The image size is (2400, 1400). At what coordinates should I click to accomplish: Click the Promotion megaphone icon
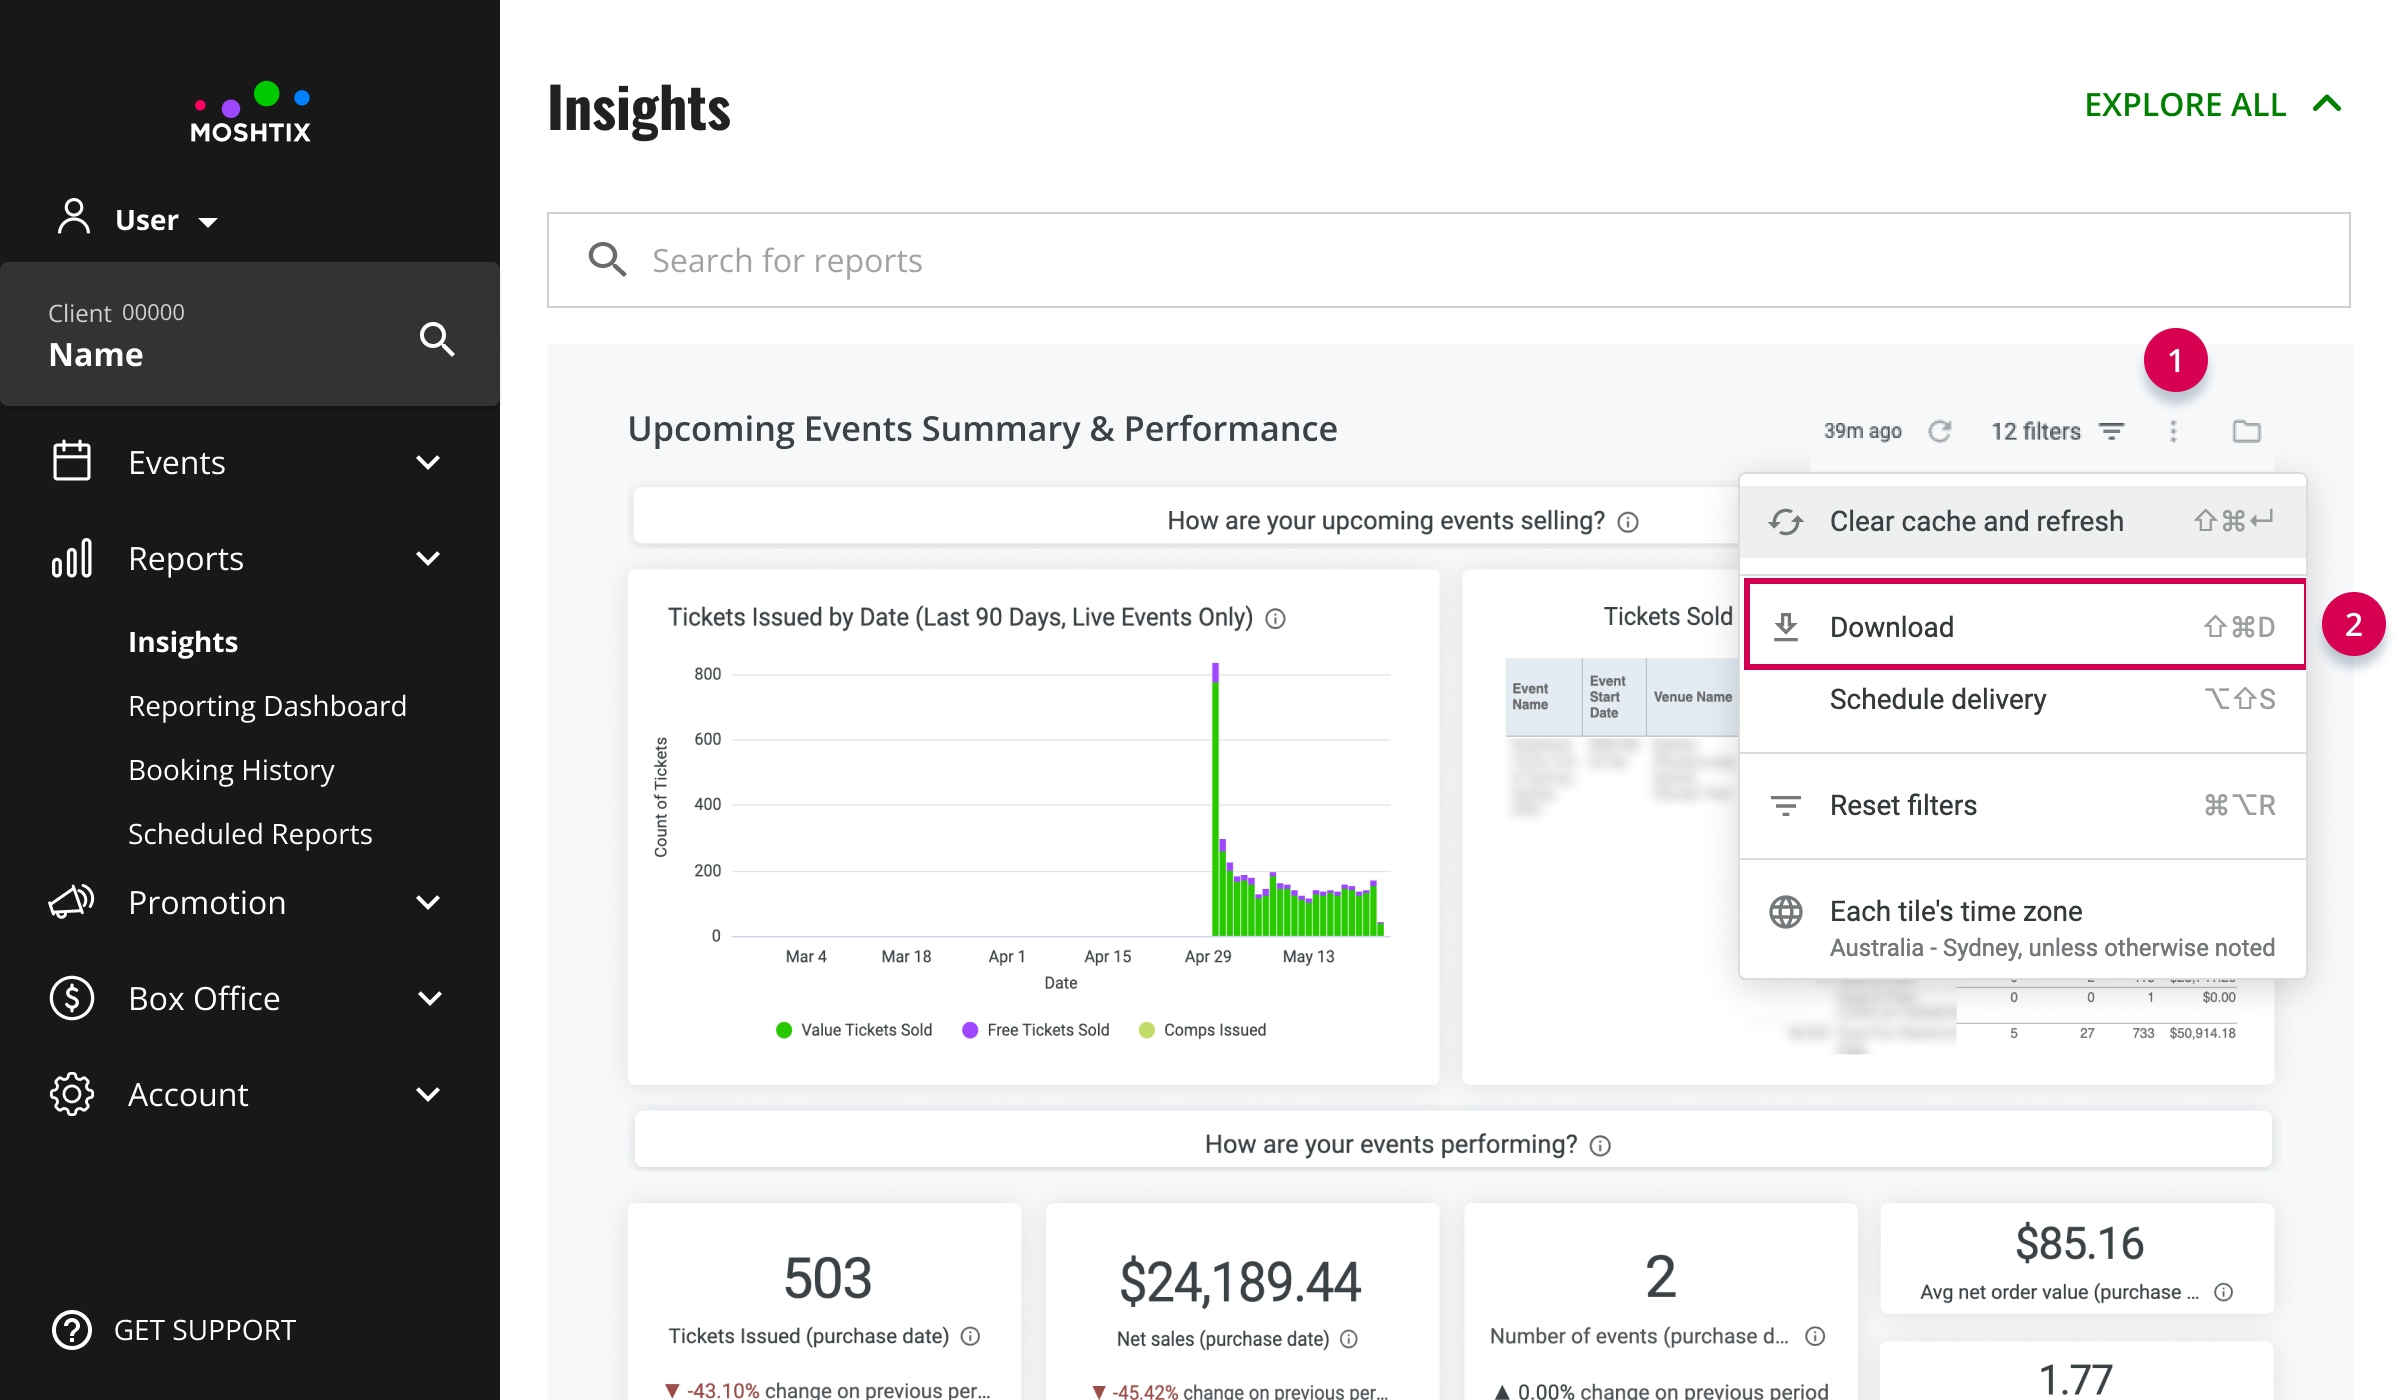(x=72, y=902)
